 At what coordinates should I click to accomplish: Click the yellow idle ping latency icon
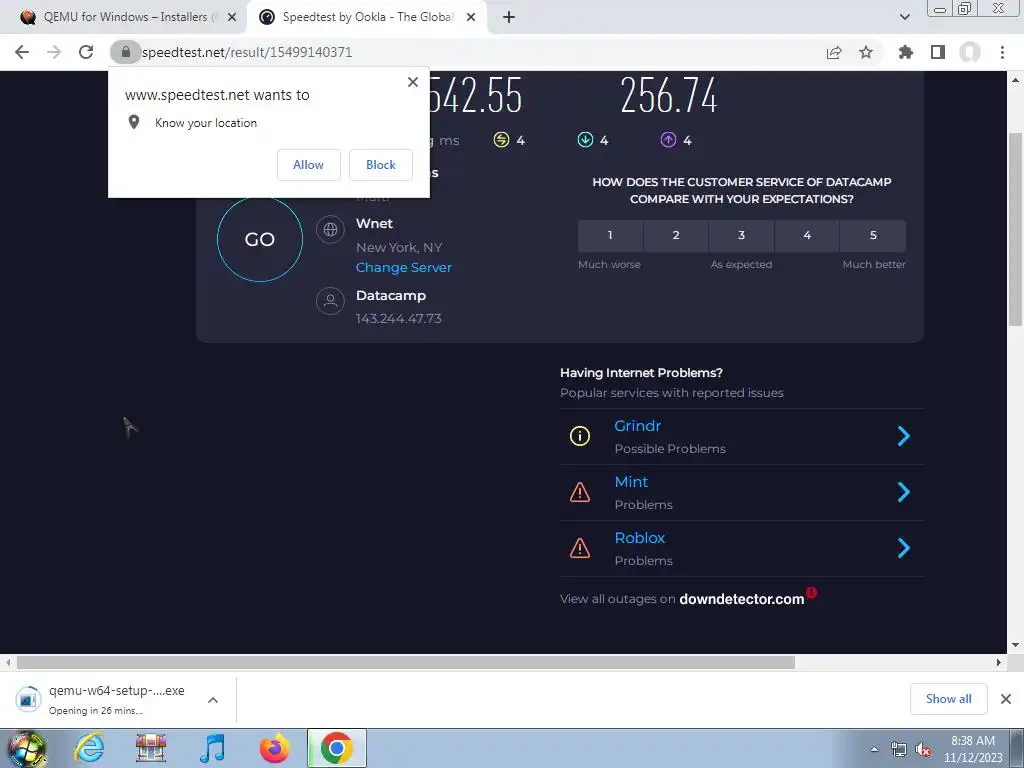(x=501, y=140)
